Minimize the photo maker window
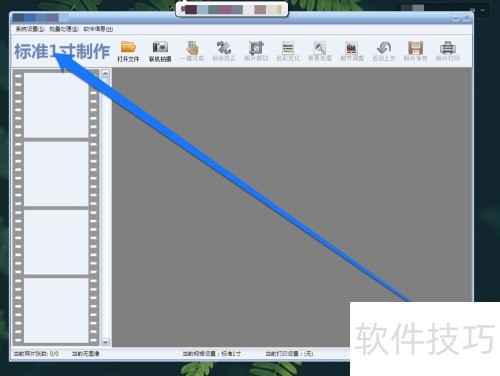Screen dimensions: 500x376 (x=456, y=18)
